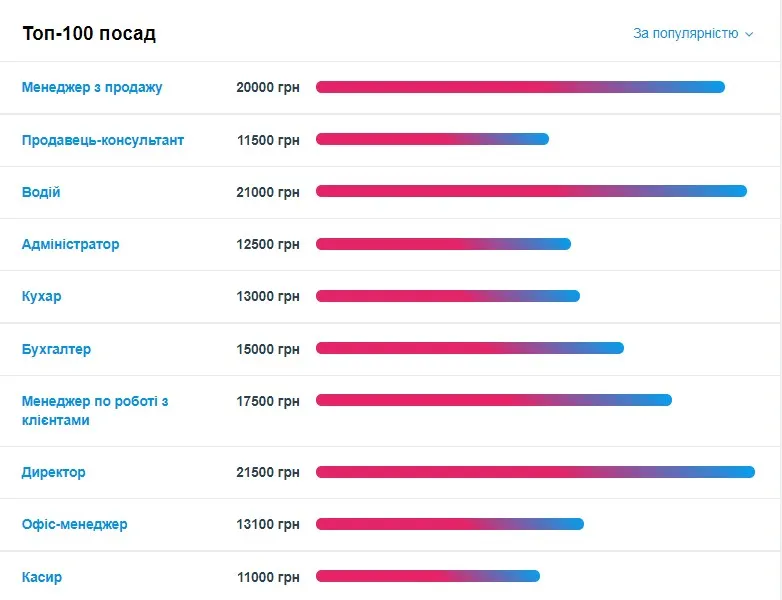Open the "Менеджер з продажу" position link

point(92,87)
